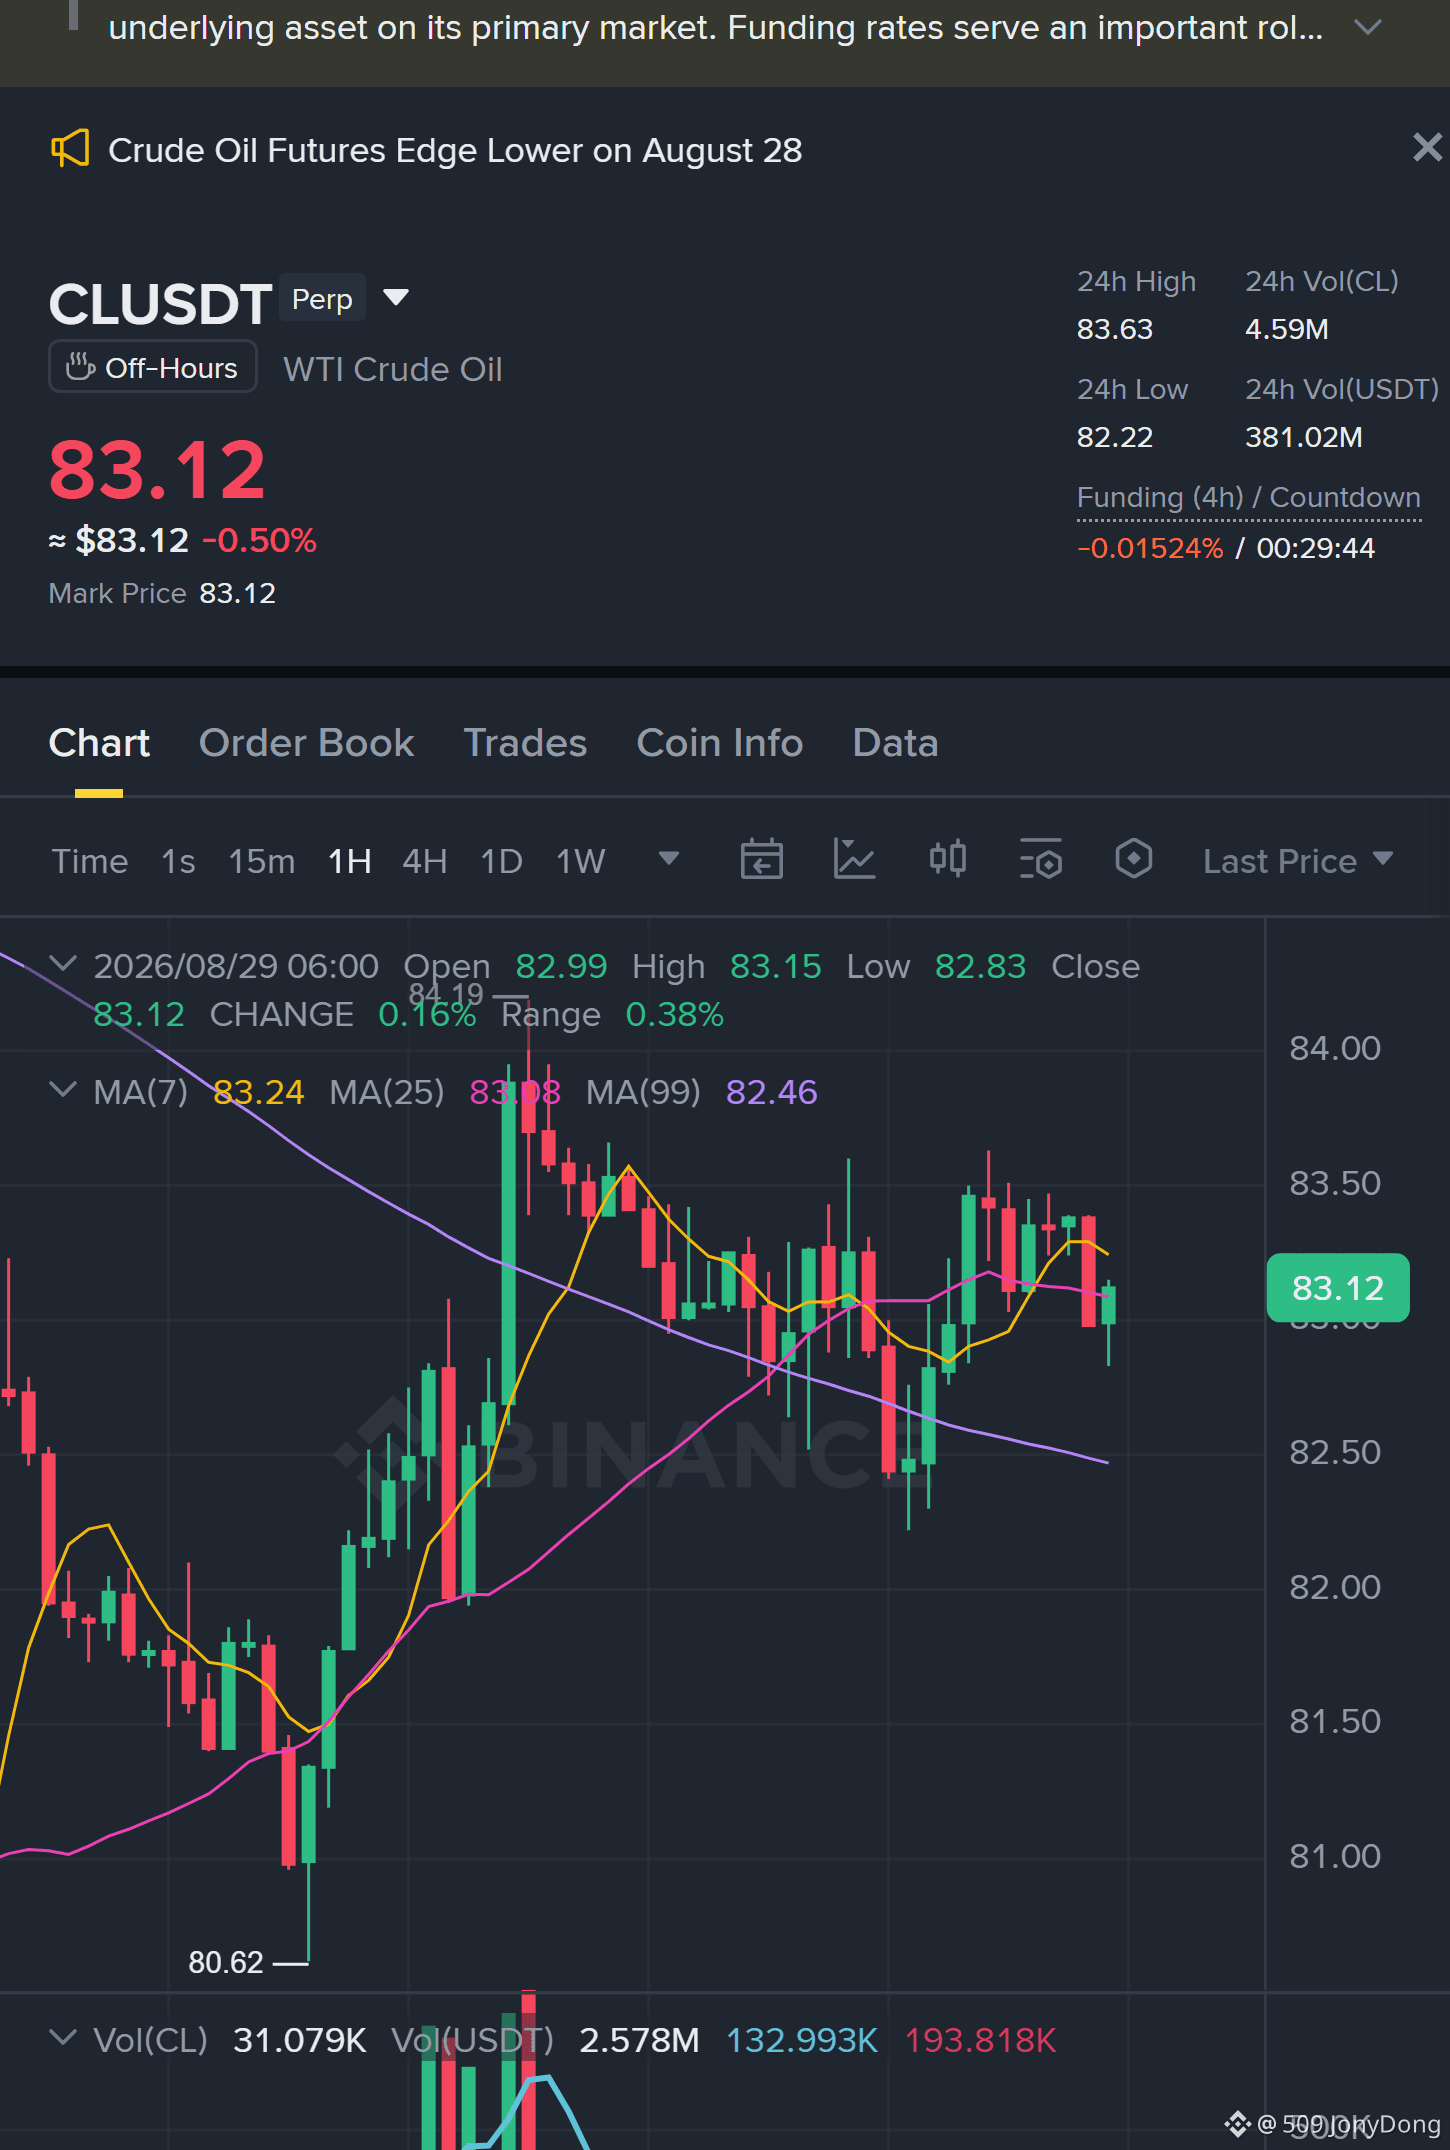Viewport: 1450px width, 2150px height.
Task: Click the CLUSDT symbol title
Action: coord(160,303)
